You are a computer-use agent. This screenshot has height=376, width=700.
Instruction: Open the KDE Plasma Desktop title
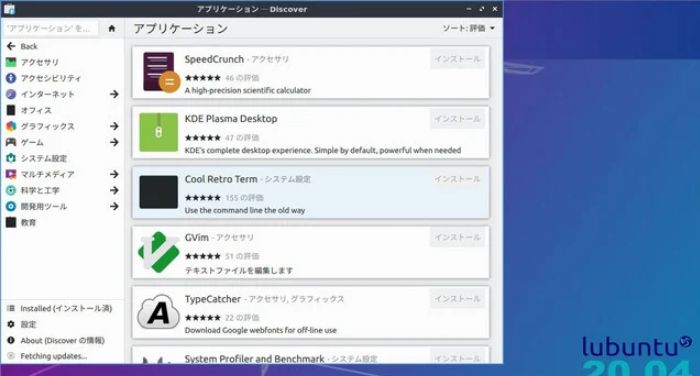(x=231, y=119)
